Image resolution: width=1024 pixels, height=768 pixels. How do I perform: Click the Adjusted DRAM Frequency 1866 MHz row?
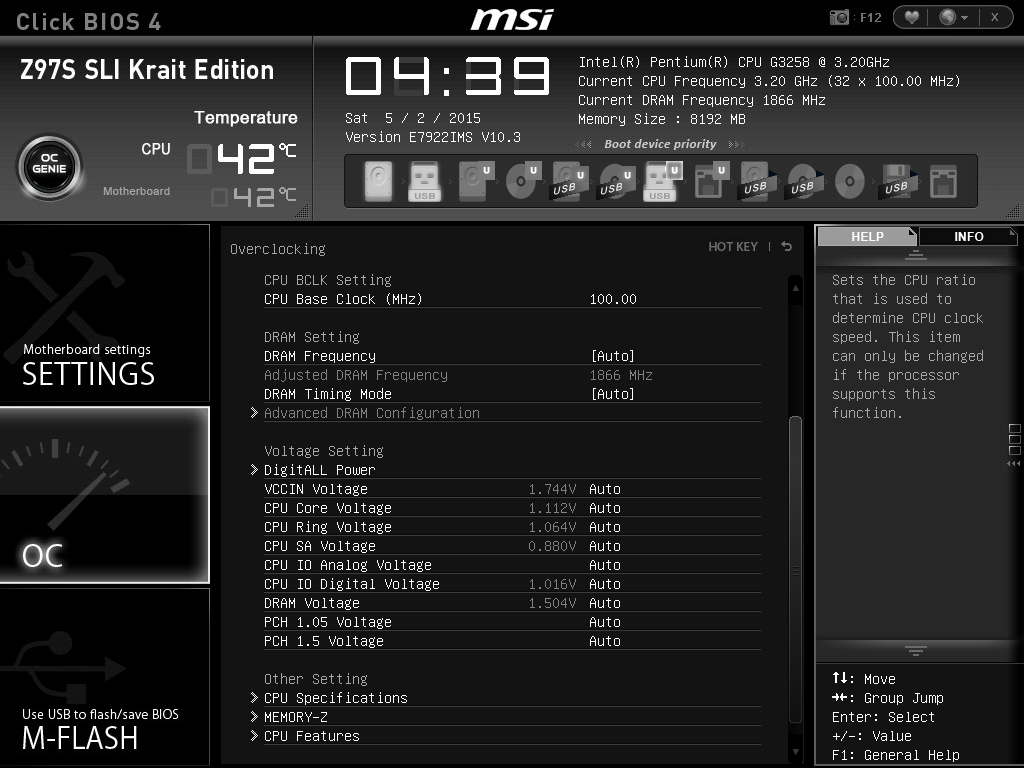(512, 375)
